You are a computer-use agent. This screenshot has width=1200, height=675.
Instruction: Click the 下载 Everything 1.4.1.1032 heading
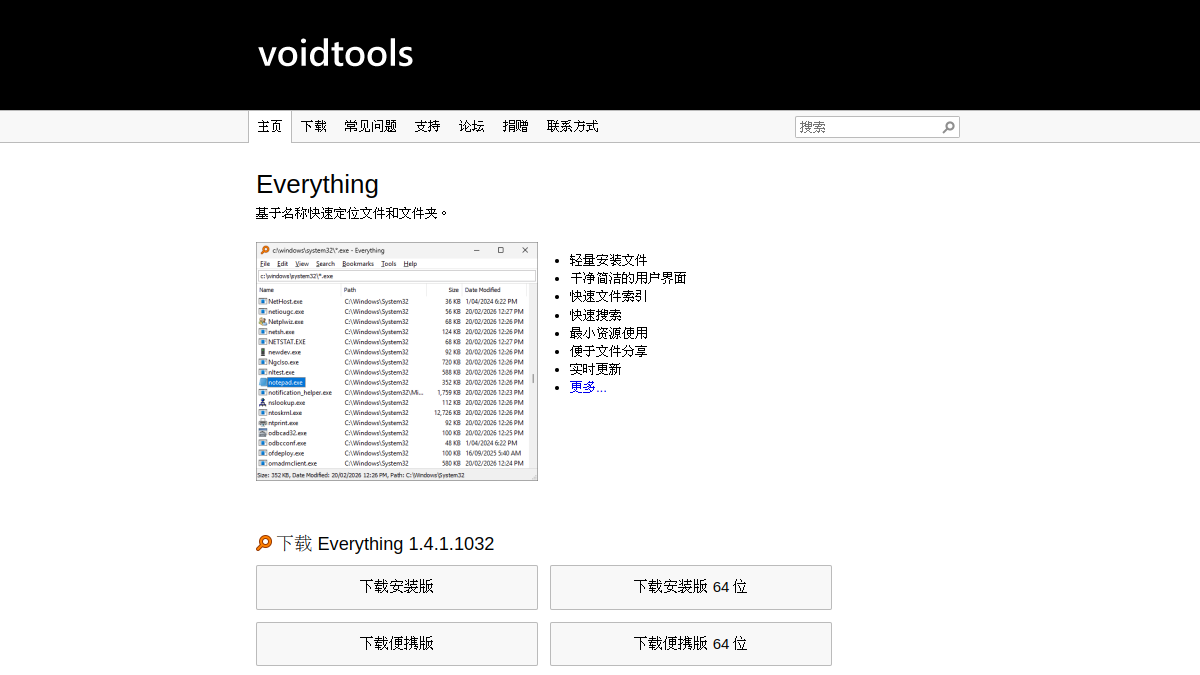tap(386, 544)
